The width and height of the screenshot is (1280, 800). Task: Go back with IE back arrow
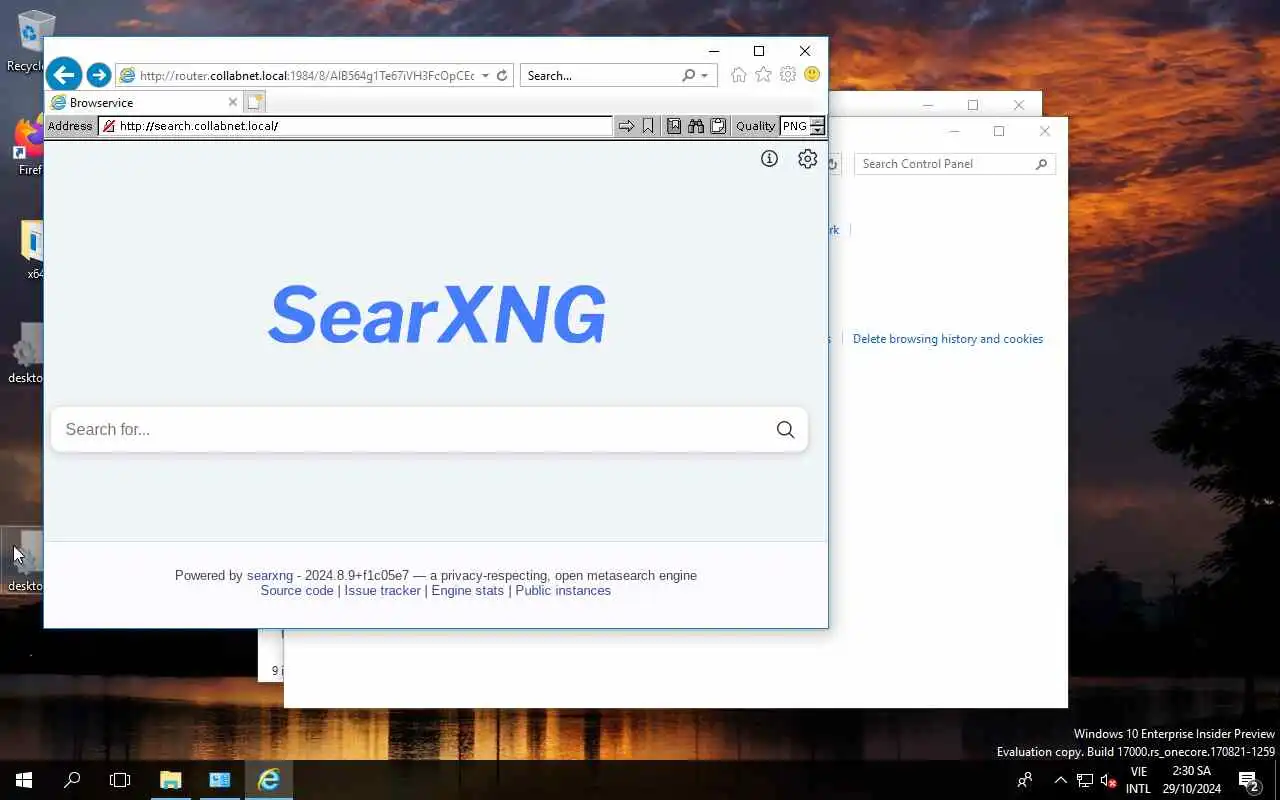[64, 74]
